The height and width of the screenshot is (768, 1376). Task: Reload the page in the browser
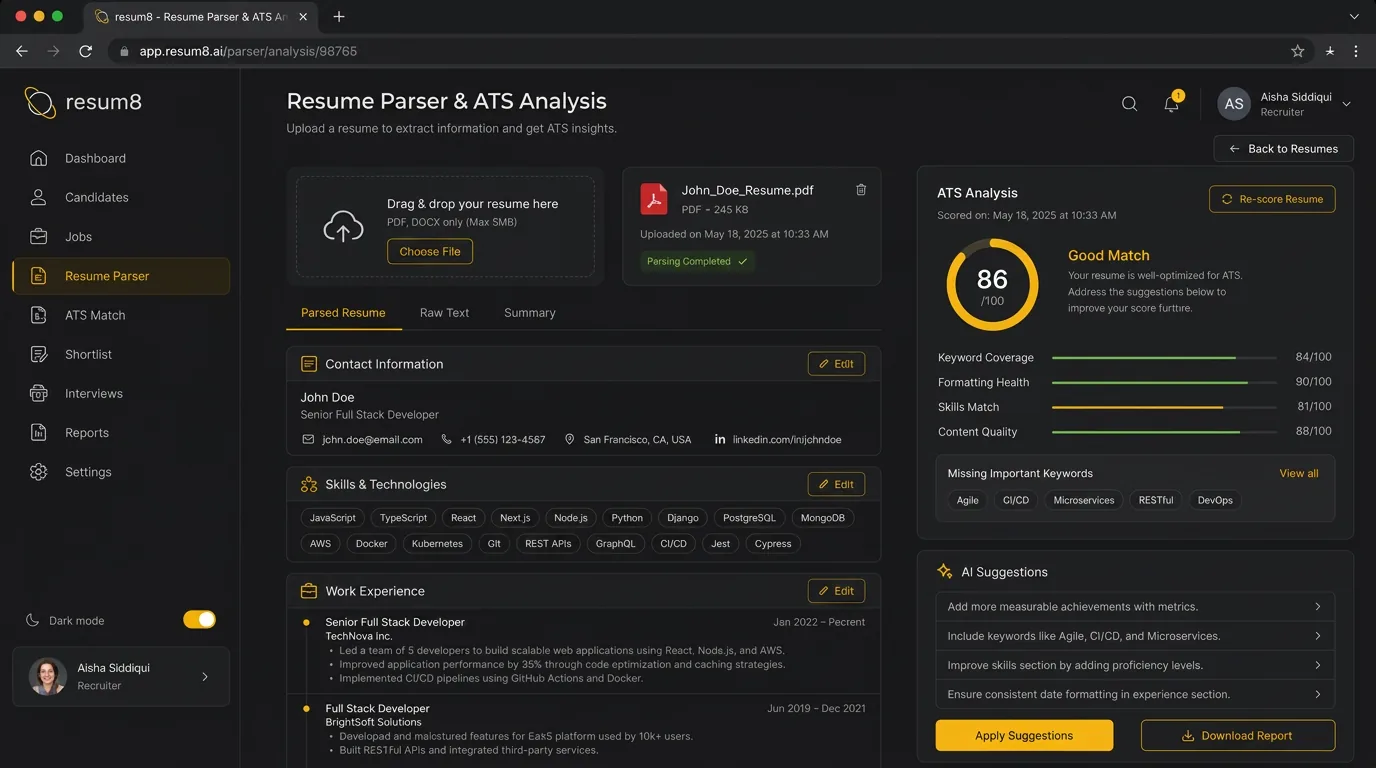(x=86, y=51)
